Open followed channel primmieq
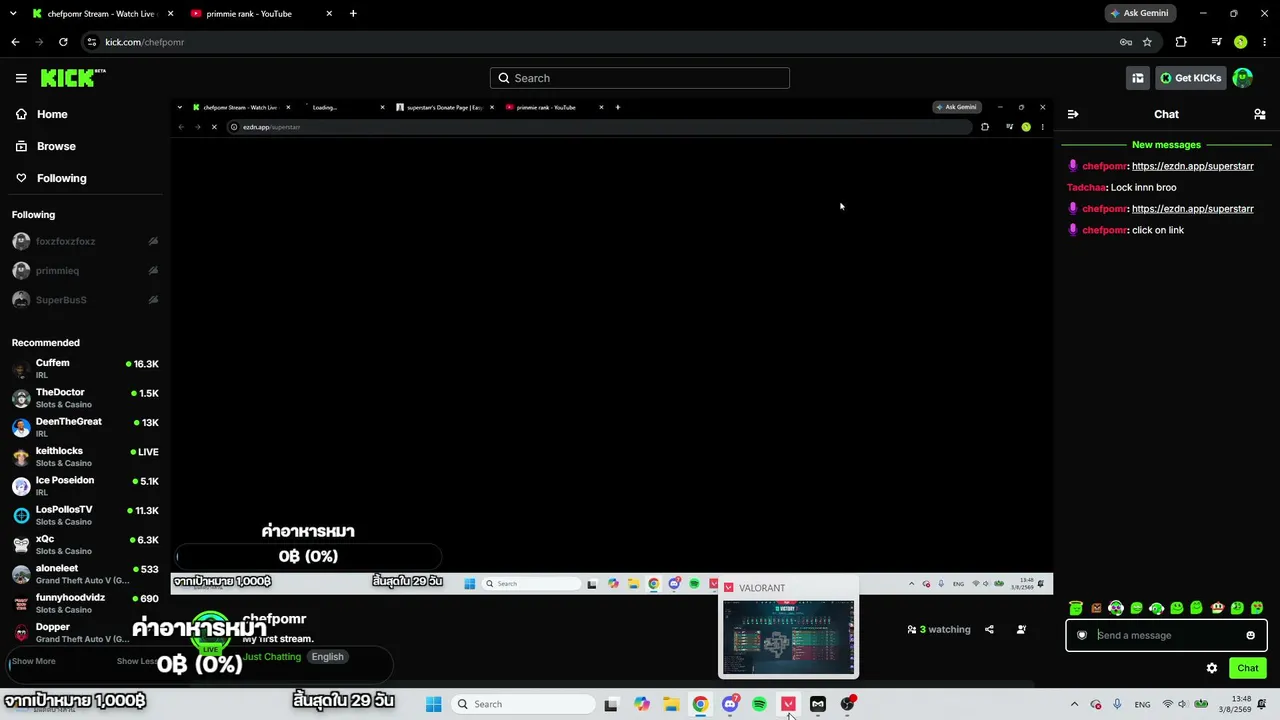This screenshot has width=1280, height=720. 85,271
